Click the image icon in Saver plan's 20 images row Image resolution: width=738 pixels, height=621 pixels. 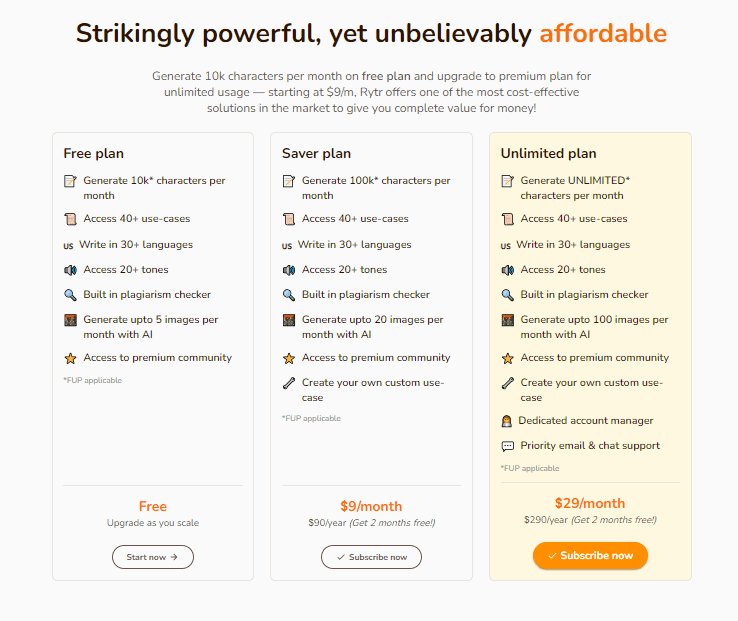(289, 320)
